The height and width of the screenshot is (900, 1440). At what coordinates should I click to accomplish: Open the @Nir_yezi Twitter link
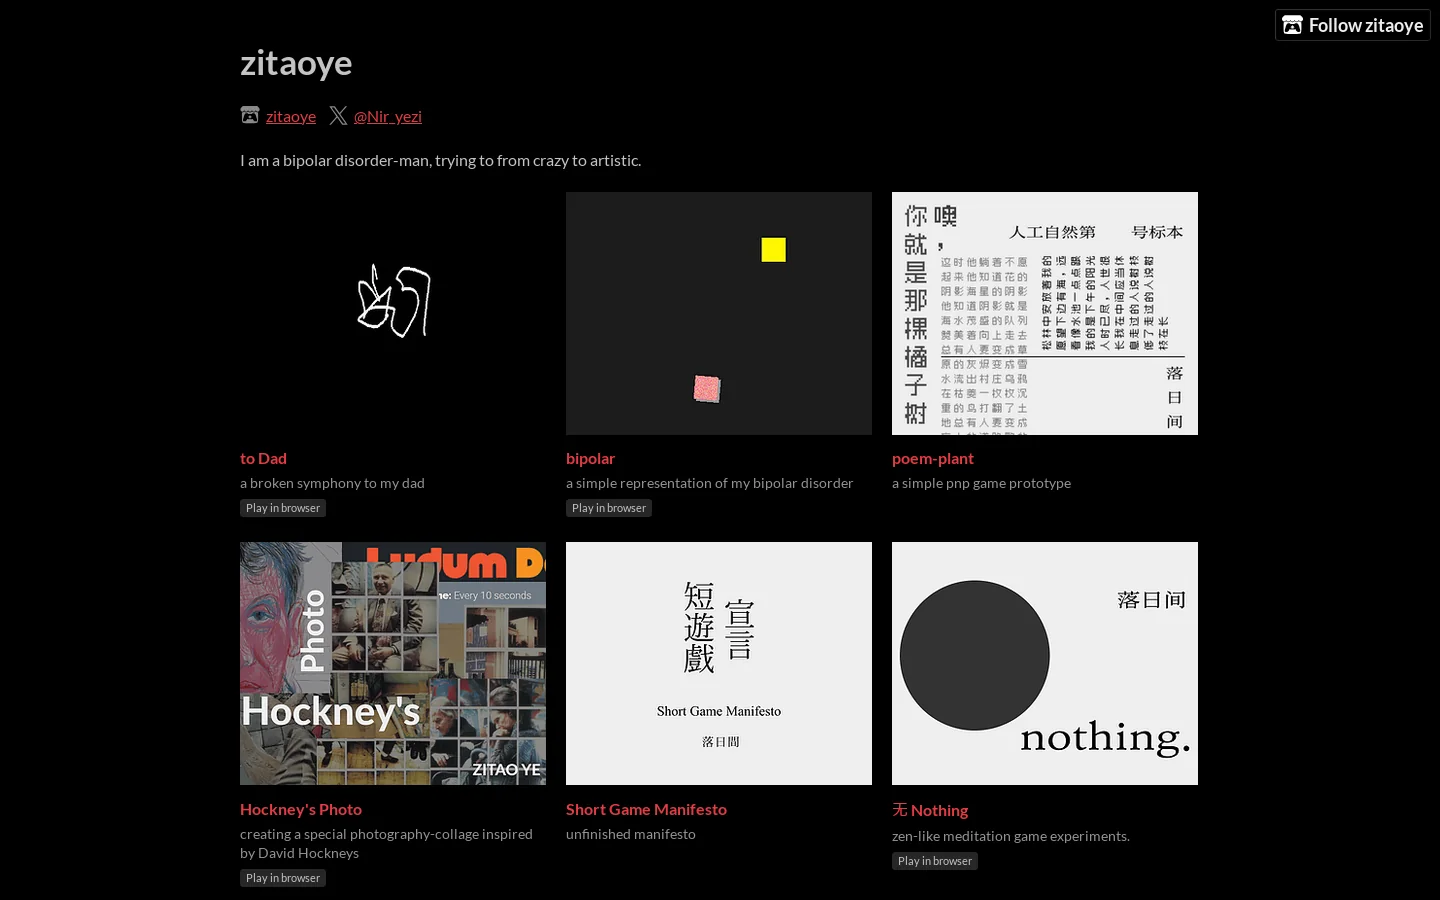tap(388, 116)
